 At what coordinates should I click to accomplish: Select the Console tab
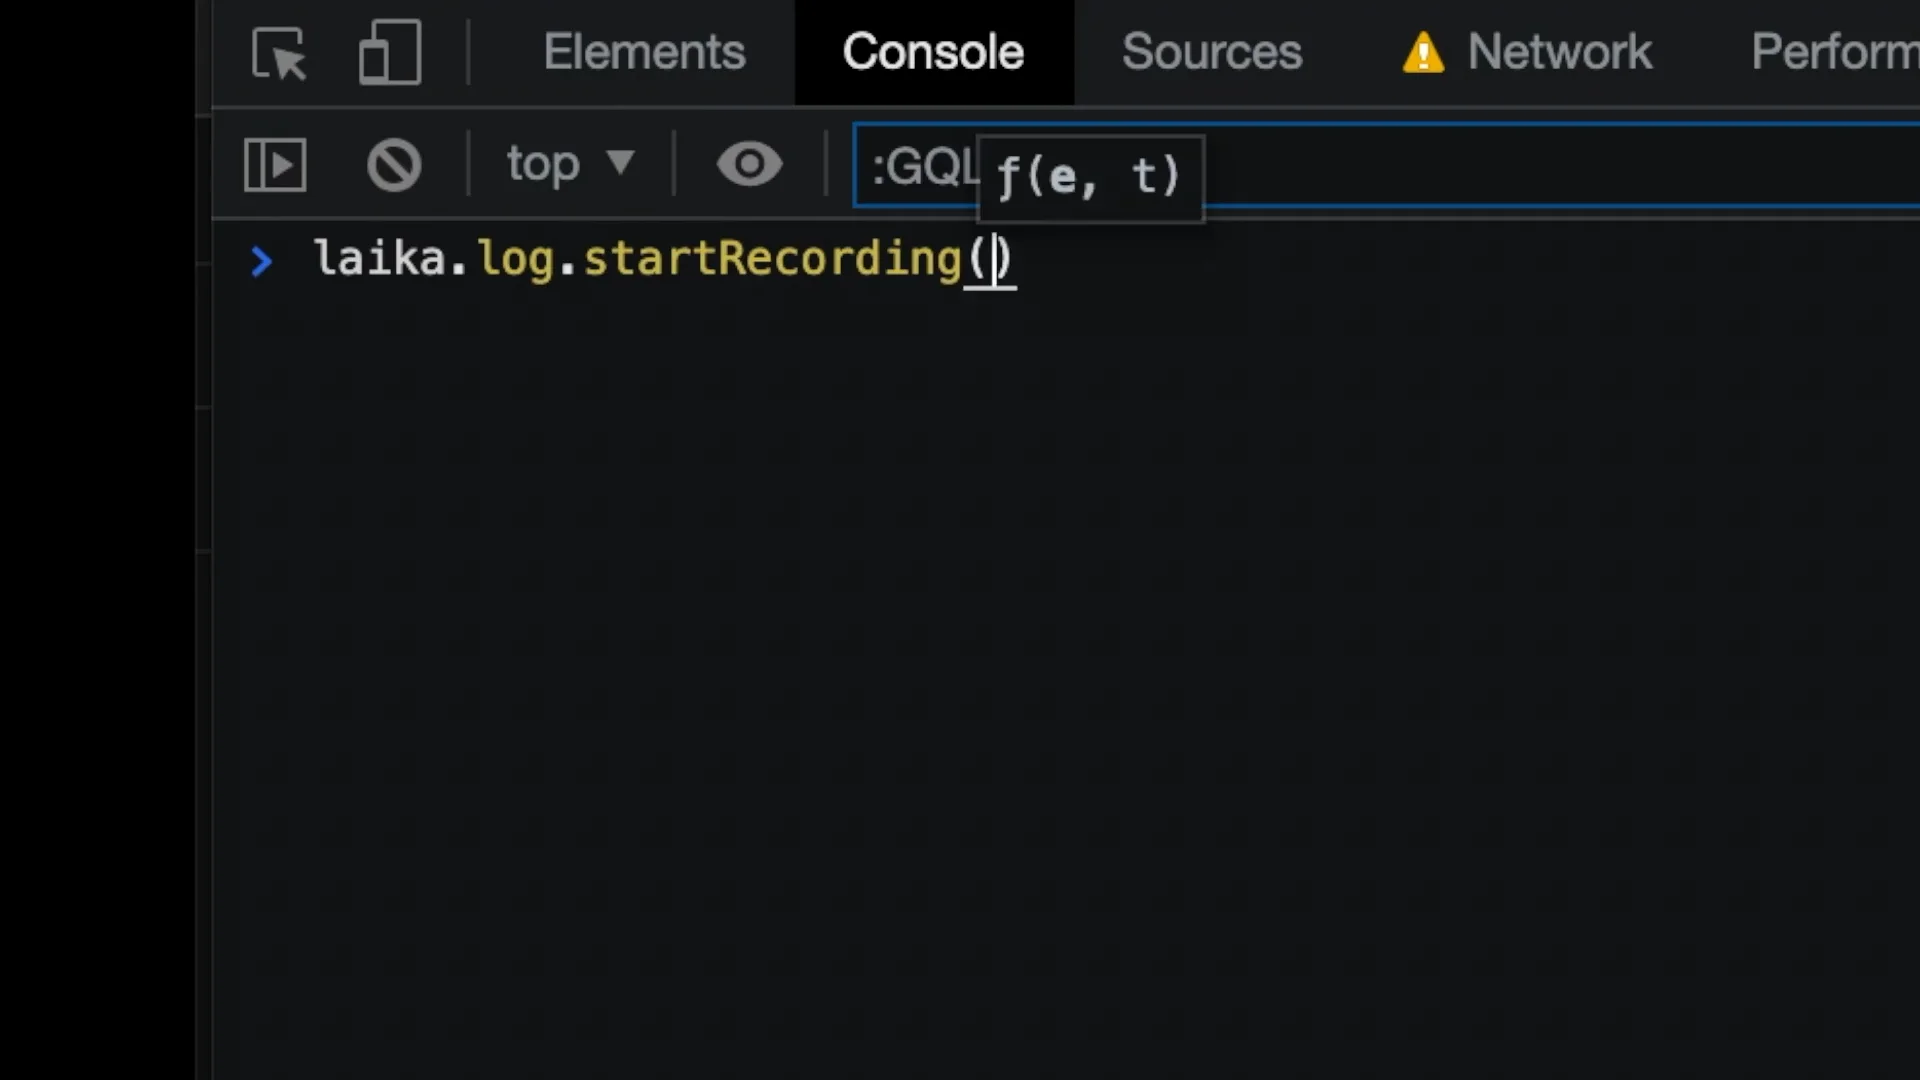[x=933, y=53]
